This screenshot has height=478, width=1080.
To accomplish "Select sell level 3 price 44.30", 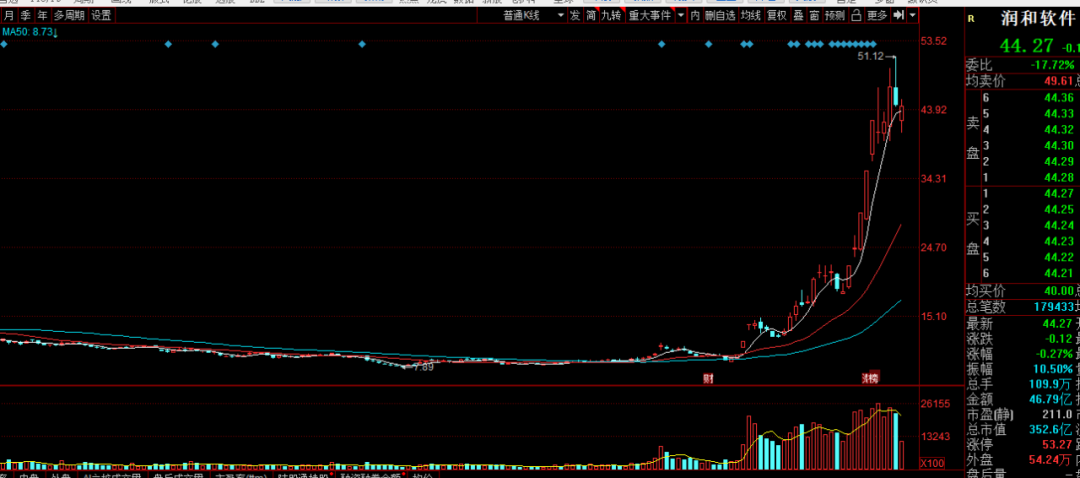I will (1059, 146).
